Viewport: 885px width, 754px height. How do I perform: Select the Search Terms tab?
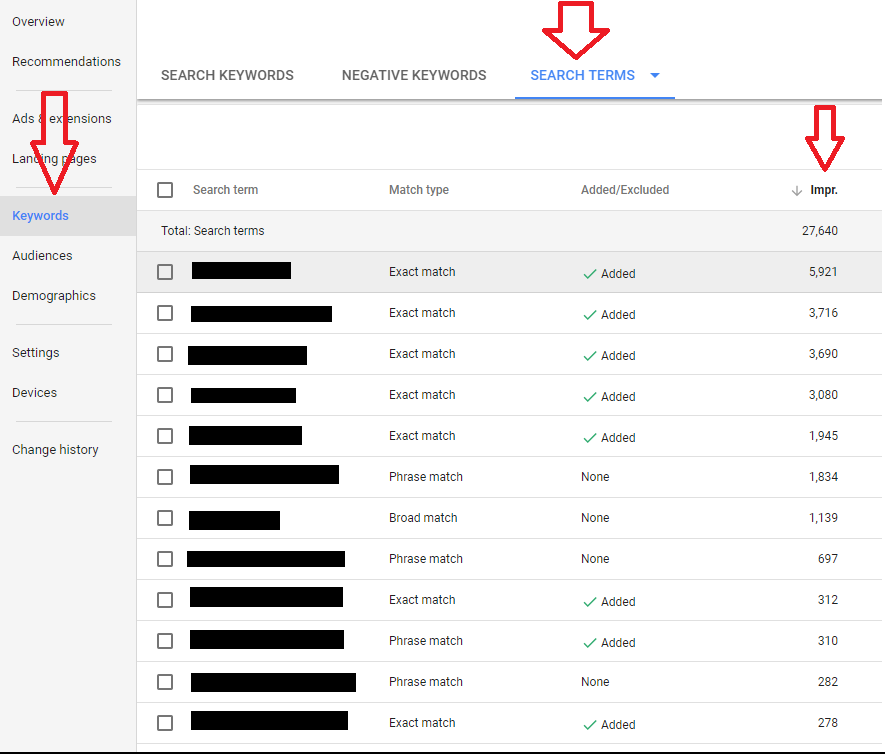pos(582,75)
